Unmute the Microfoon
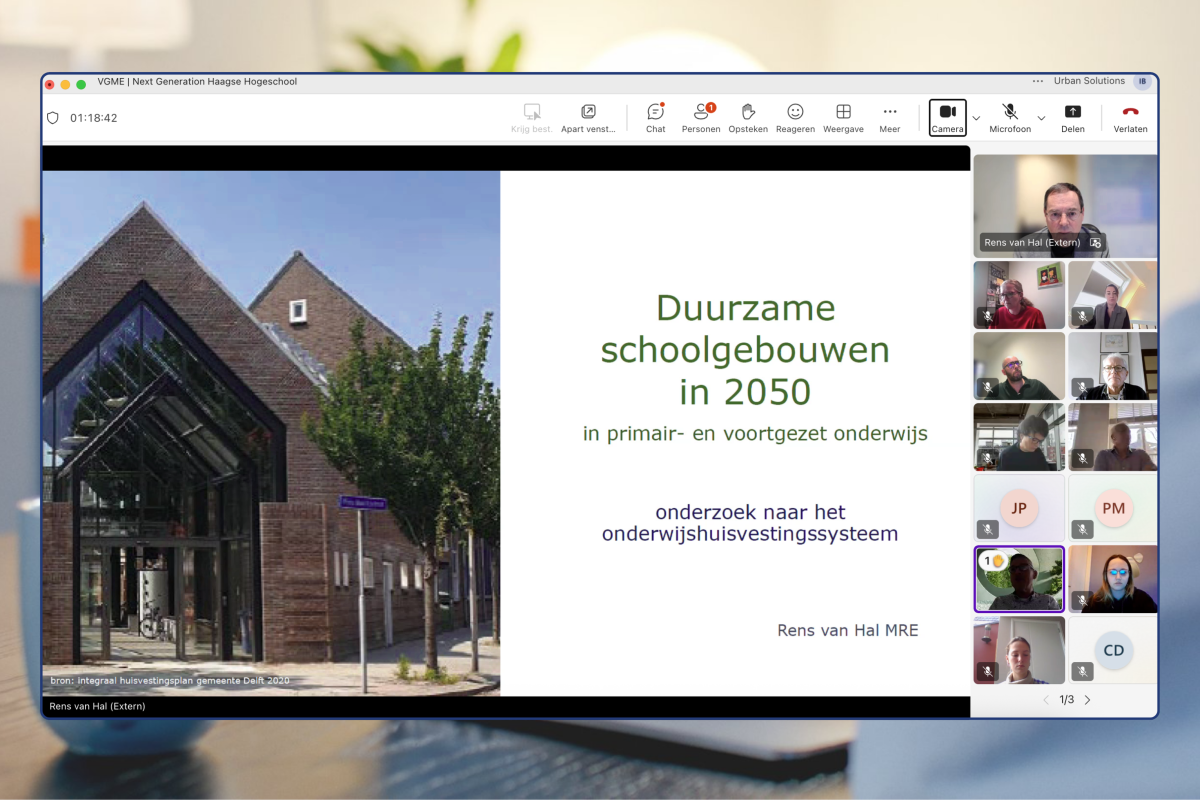 pyautogui.click(x=1010, y=117)
